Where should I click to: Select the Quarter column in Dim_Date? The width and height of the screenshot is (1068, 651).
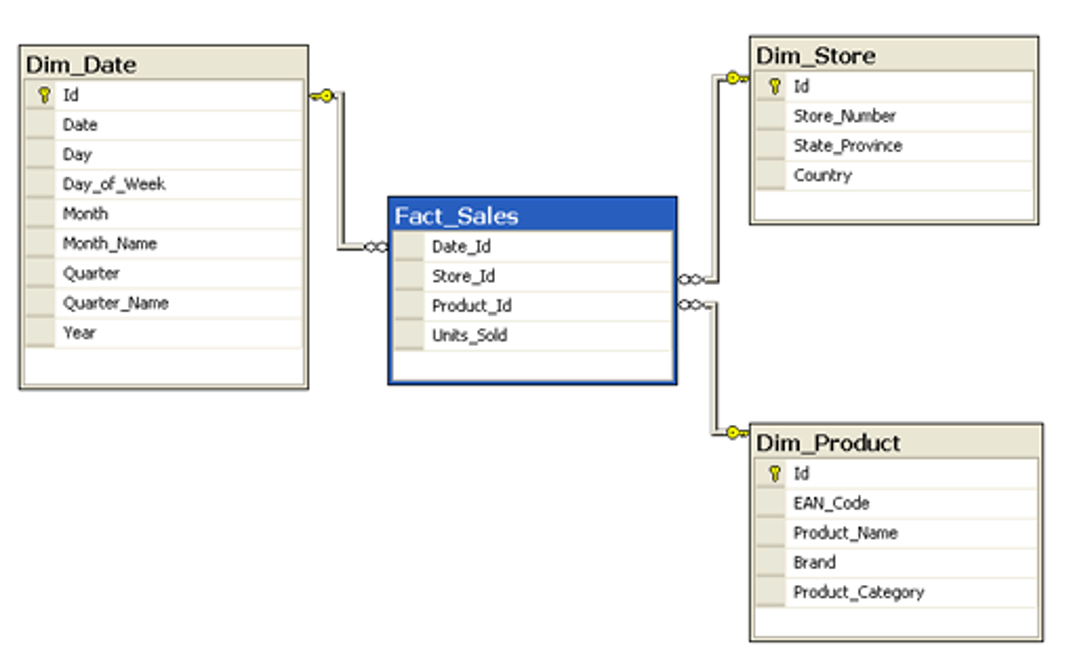[163, 273]
